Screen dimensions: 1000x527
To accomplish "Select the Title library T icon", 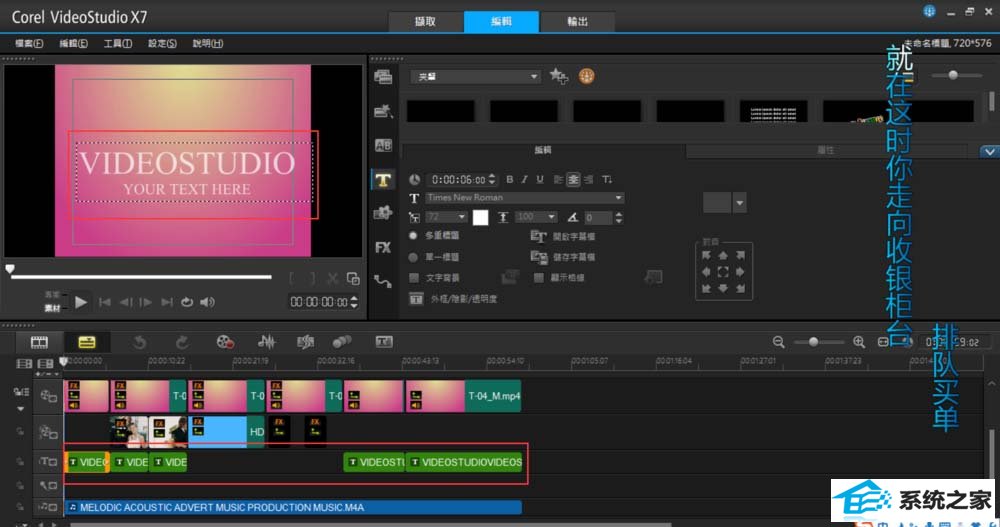I will click(x=383, y=180).
